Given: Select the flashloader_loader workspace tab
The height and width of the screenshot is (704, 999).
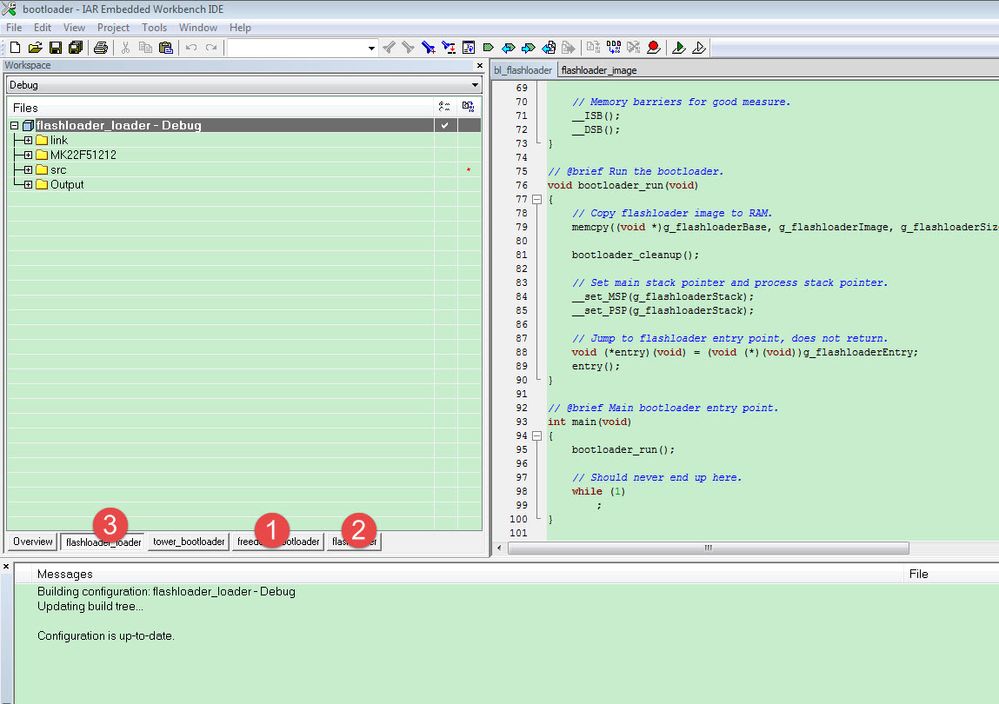Looking at the screenshot, I should click(104, 542).
